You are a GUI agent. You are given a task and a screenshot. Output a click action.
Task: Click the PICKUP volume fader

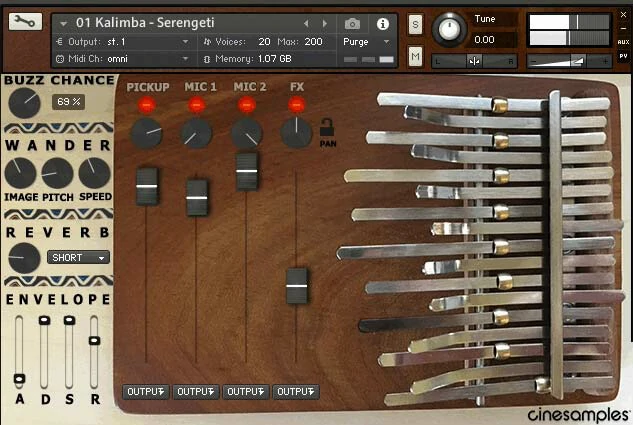(x=147, y=186)
